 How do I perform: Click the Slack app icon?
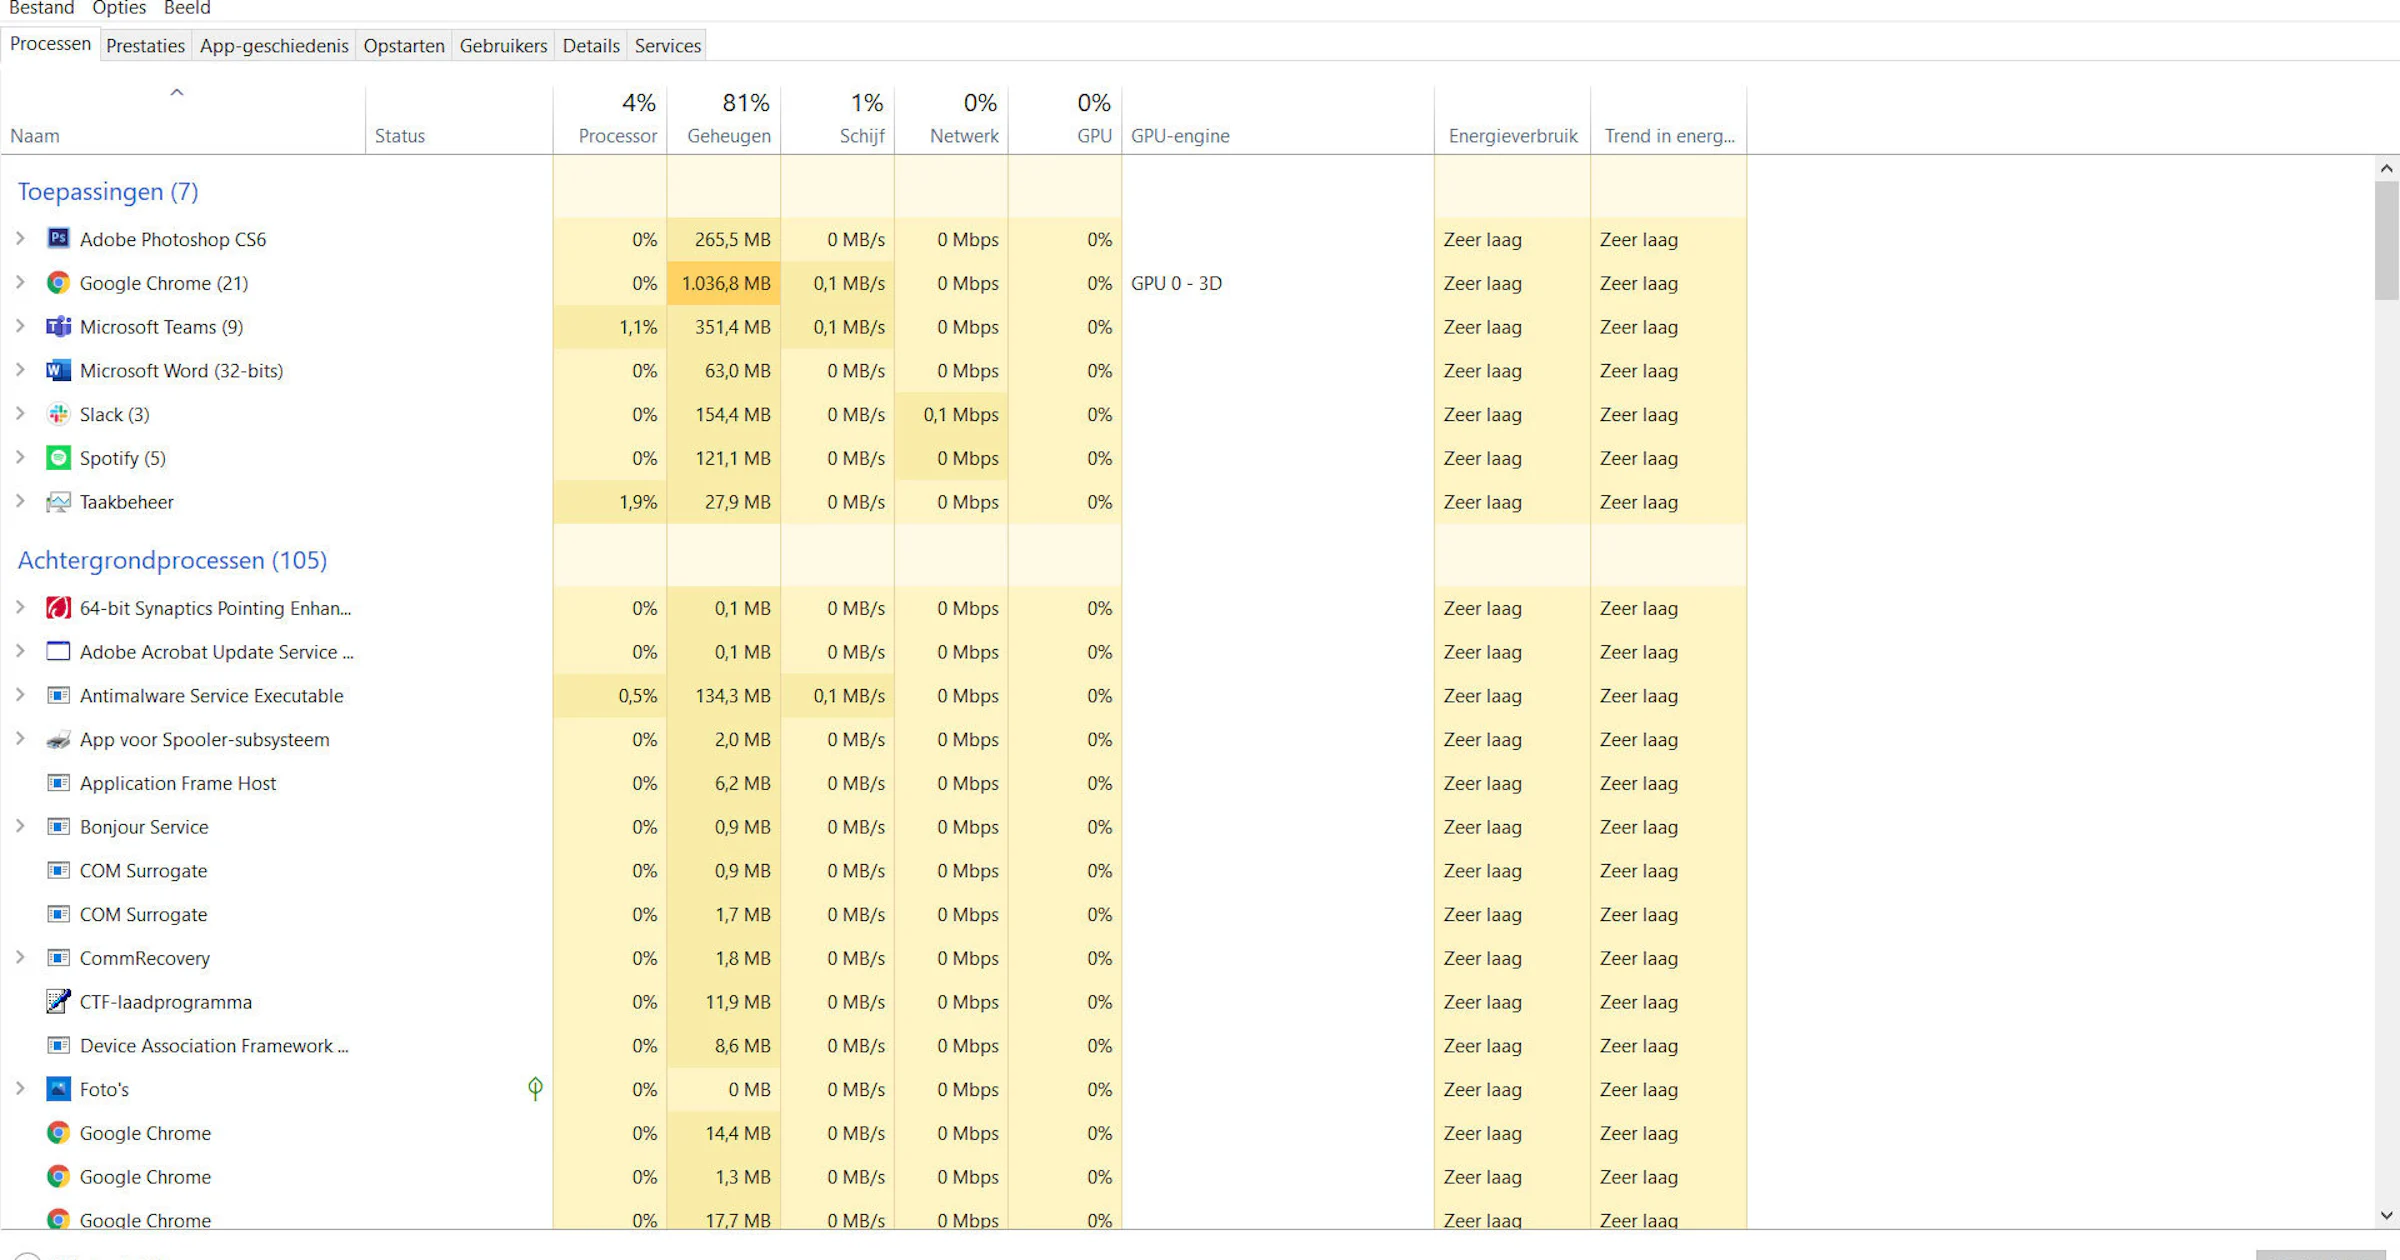58,414
